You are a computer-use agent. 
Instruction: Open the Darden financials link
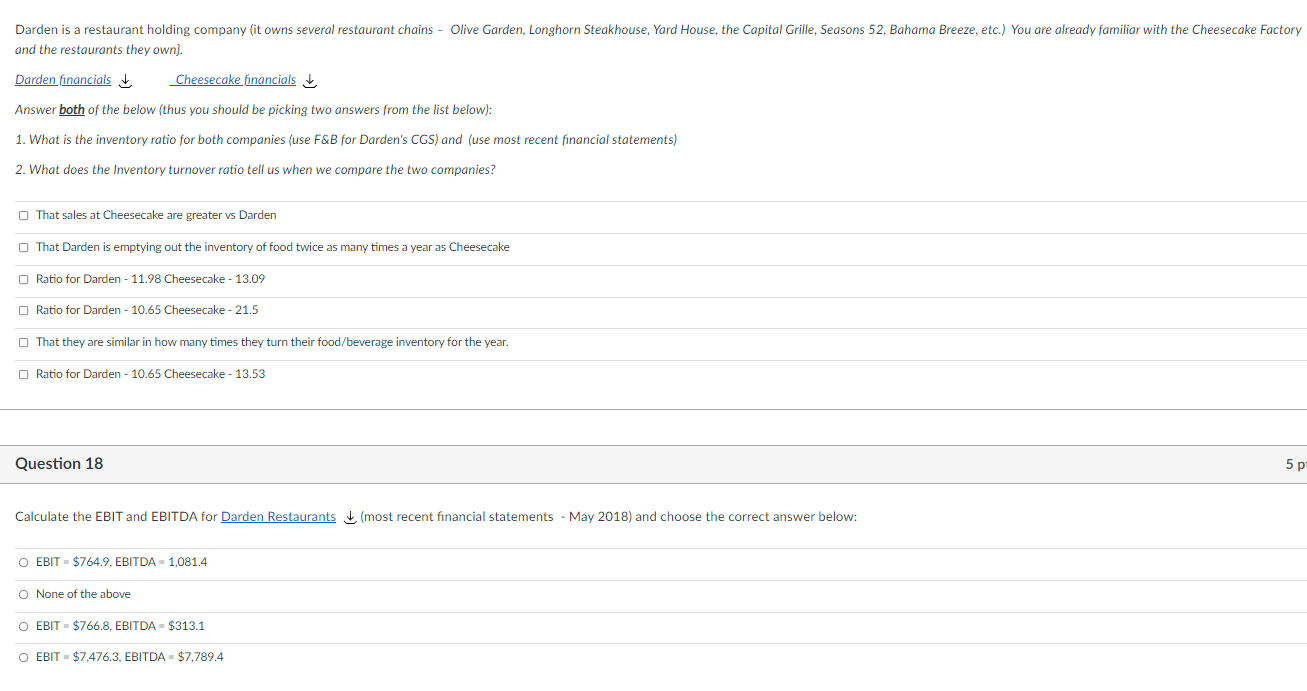(63, 80)
